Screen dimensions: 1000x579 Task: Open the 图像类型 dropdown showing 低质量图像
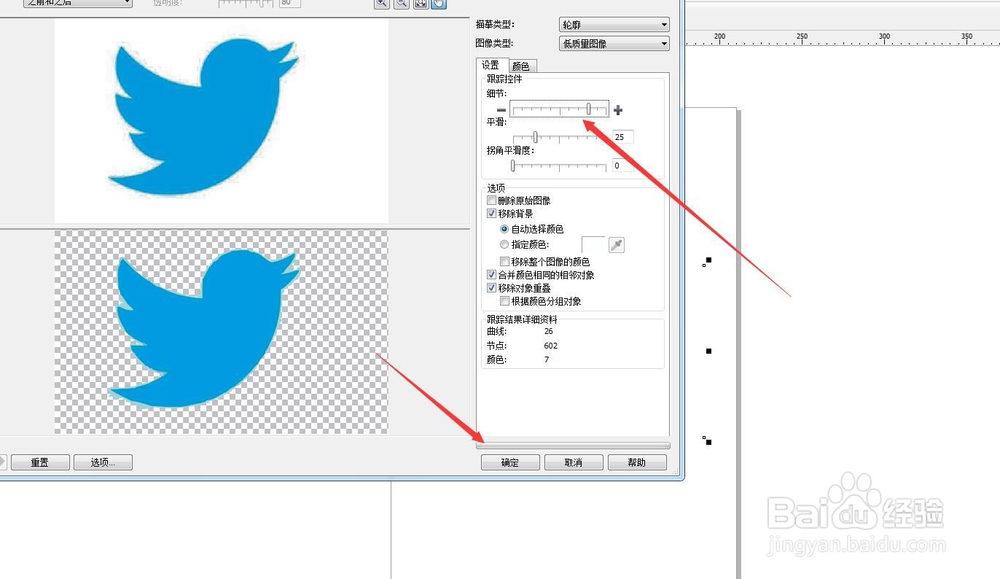(614, 43)
